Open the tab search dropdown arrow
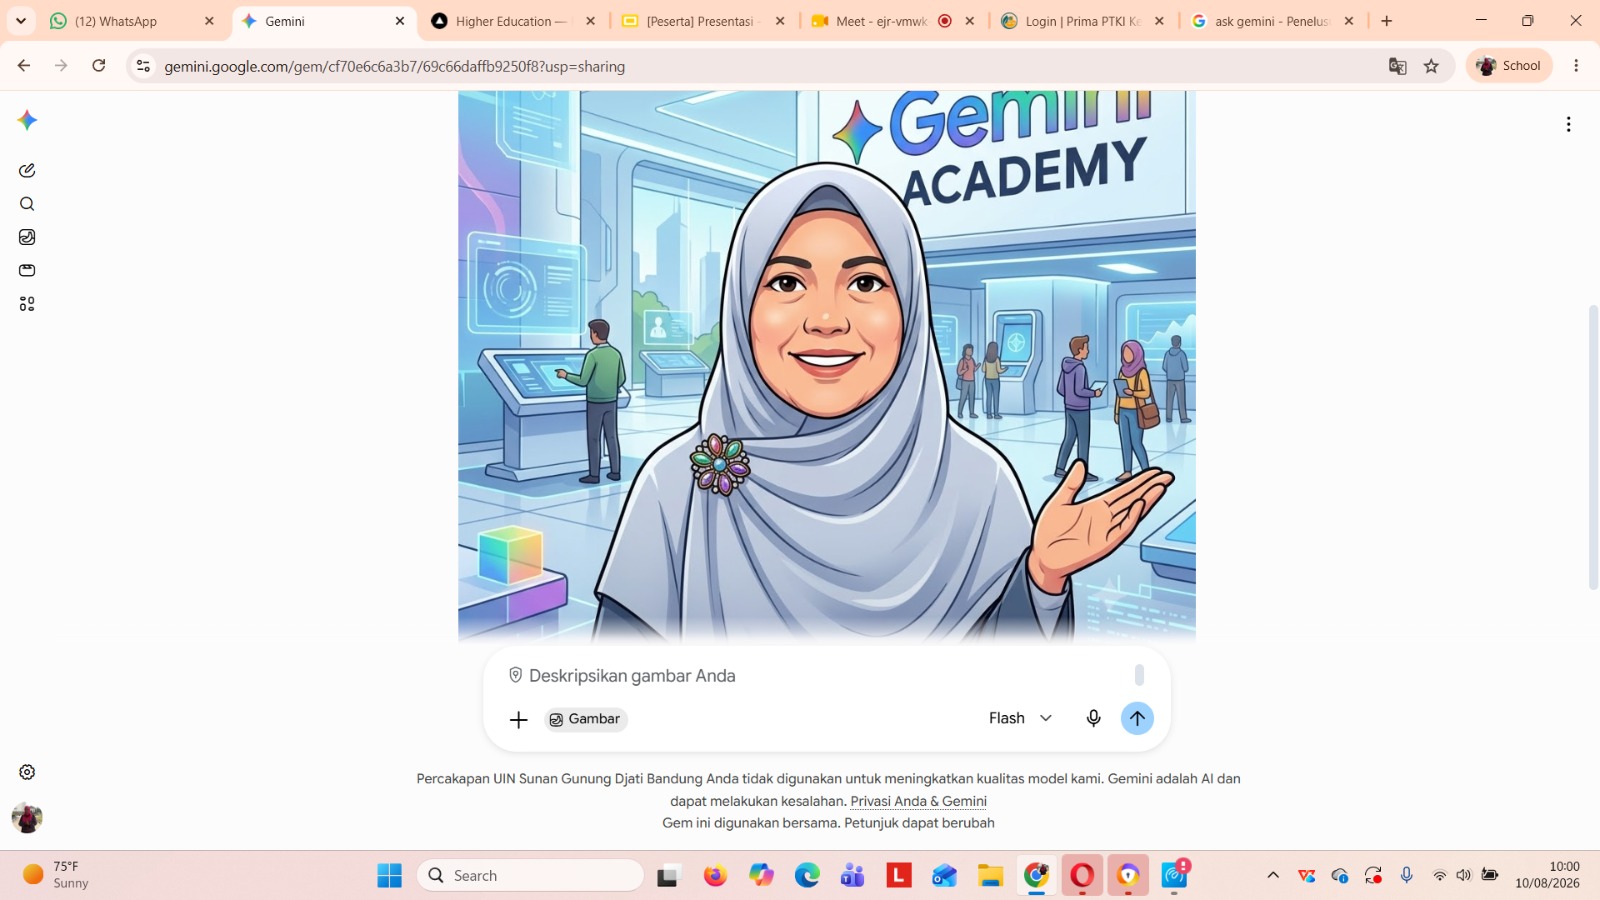 (21, 21)
